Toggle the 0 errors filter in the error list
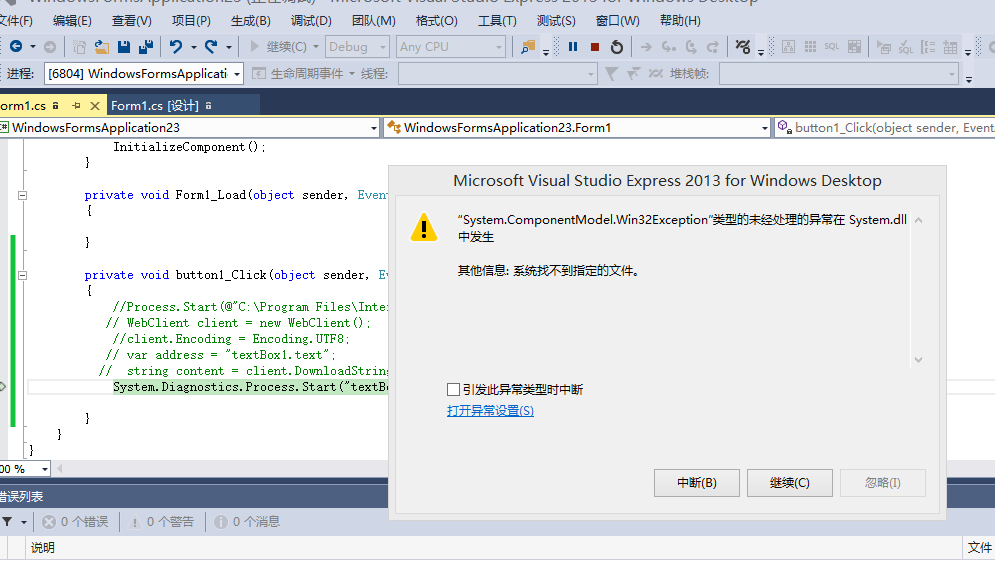995x564 pixels. [x=75, y=521]
